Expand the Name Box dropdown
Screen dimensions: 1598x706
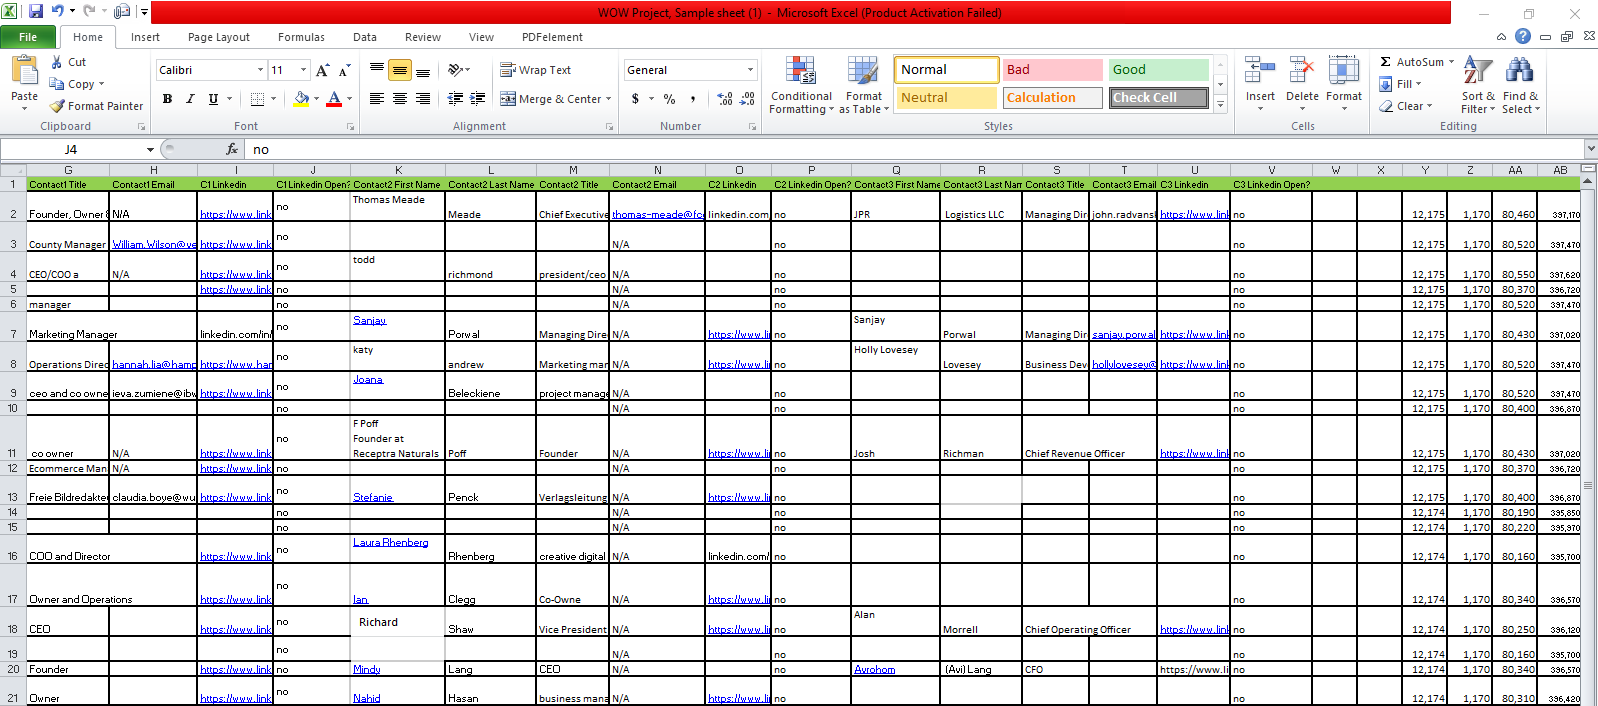coord(150,149)
